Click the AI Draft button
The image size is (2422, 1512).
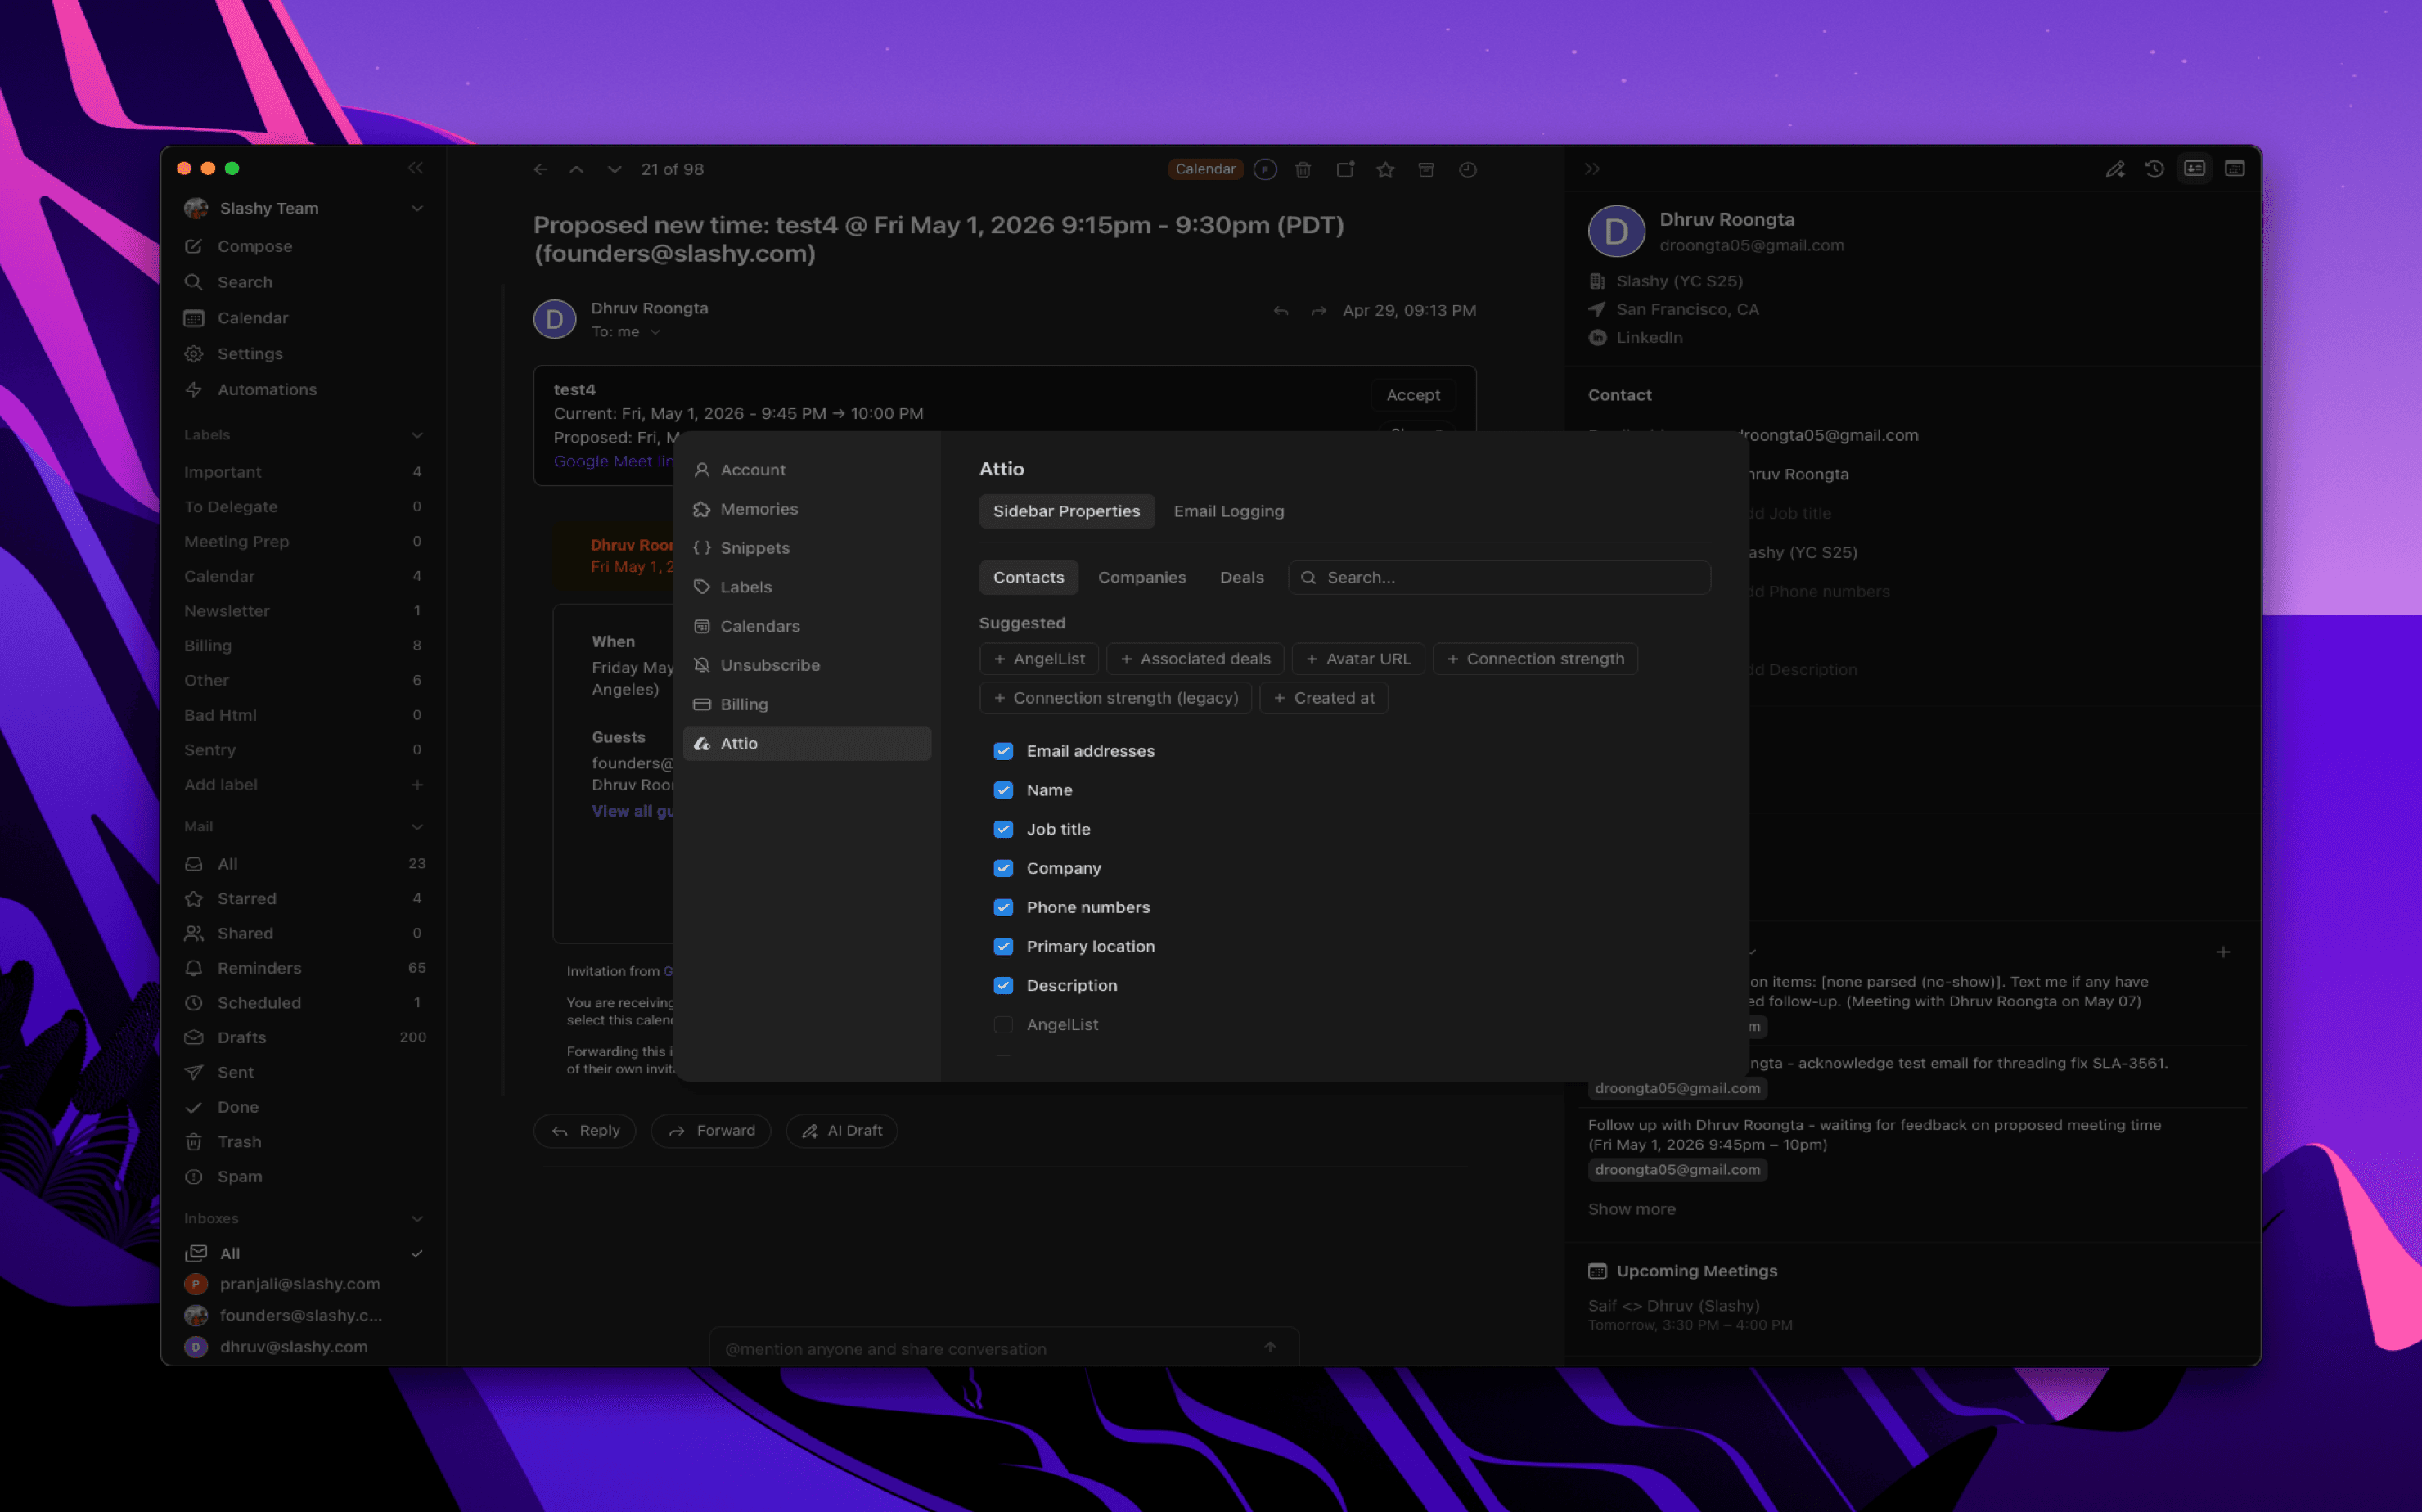pos(842,1131)
